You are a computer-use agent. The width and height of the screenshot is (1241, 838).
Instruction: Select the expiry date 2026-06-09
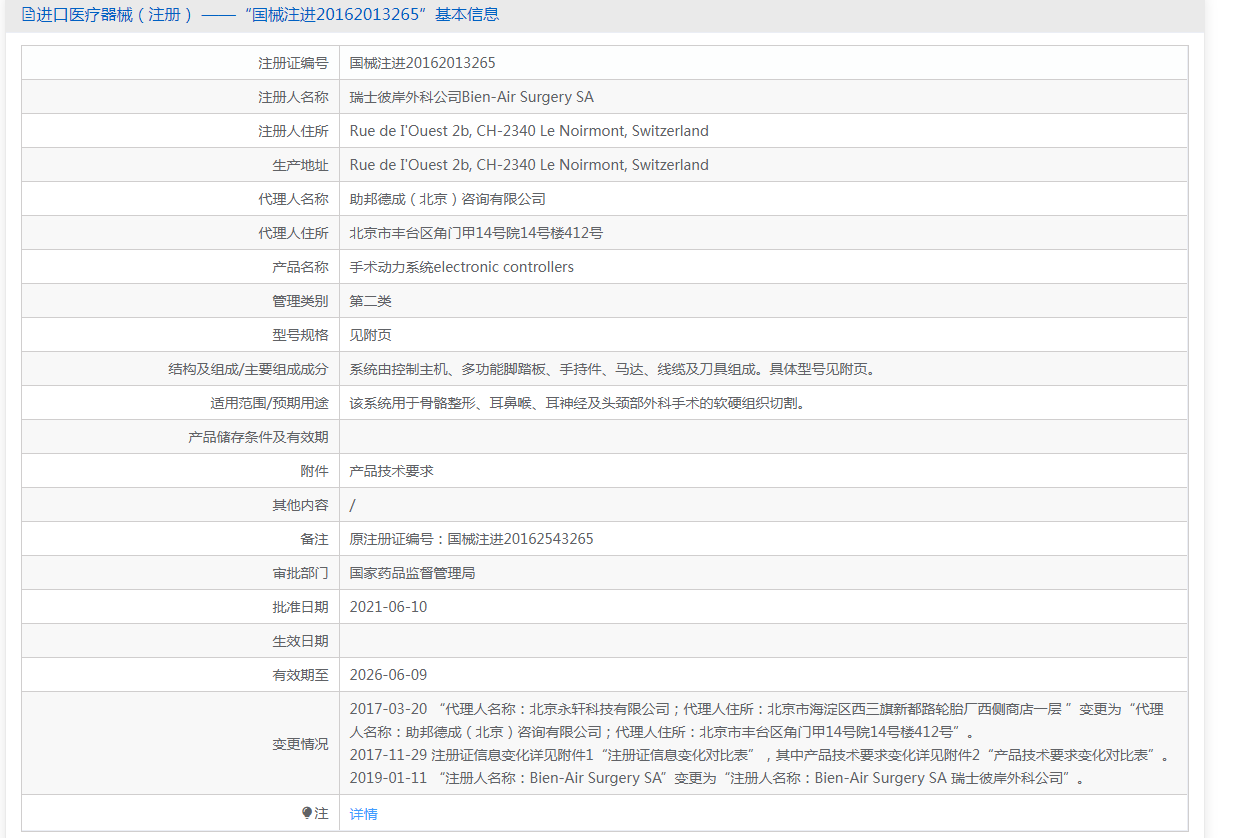pyautogui.click(x=388, y=675)
